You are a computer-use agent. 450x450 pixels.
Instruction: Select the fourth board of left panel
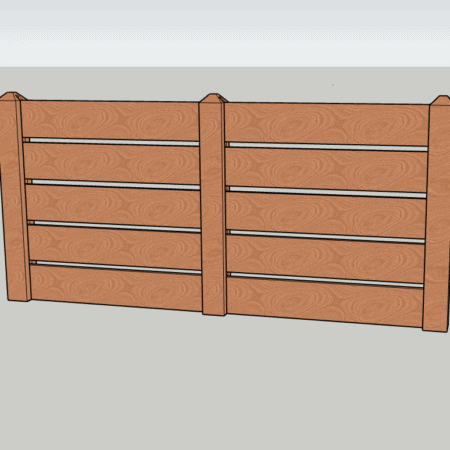[x=114, y=246]
